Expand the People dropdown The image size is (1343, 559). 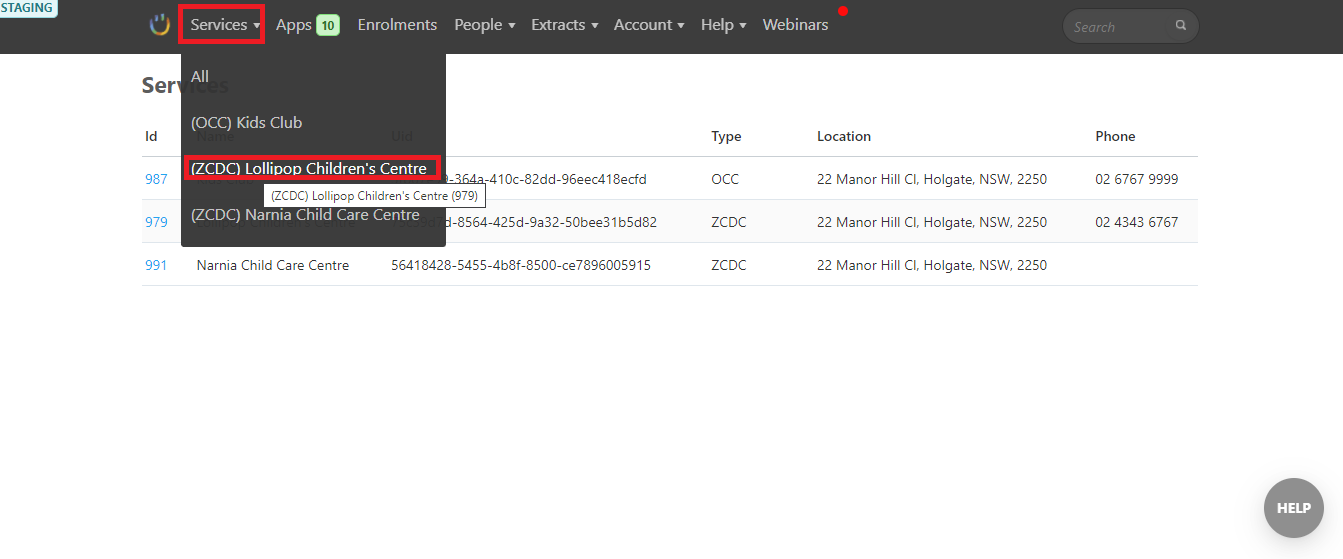(x=484, y=25)
